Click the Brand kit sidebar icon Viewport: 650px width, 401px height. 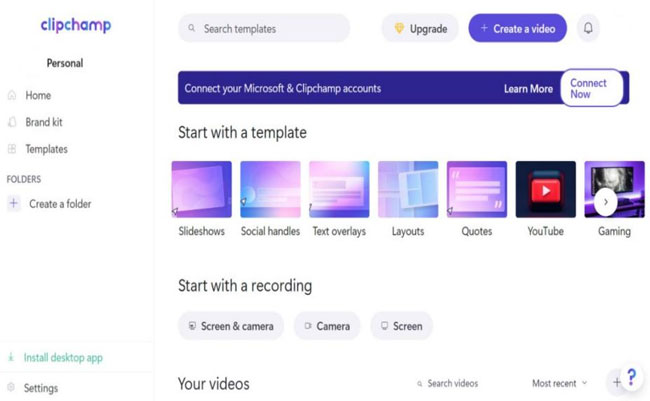12,122
